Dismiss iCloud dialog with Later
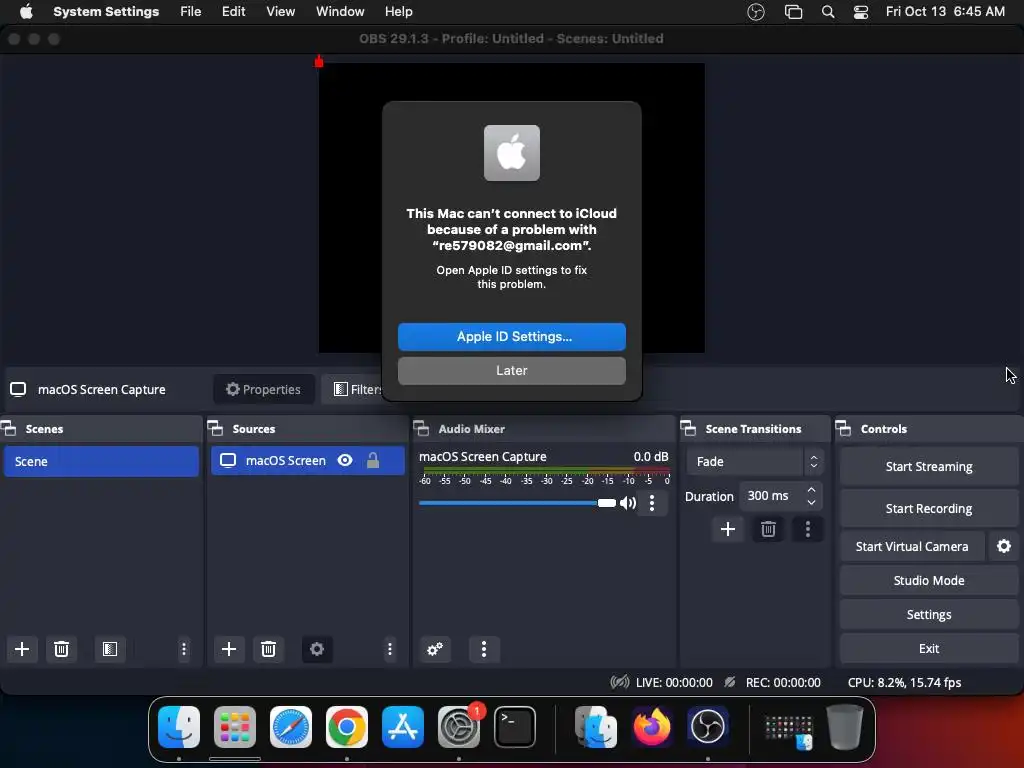The image size is (1024, 768). 512,370
